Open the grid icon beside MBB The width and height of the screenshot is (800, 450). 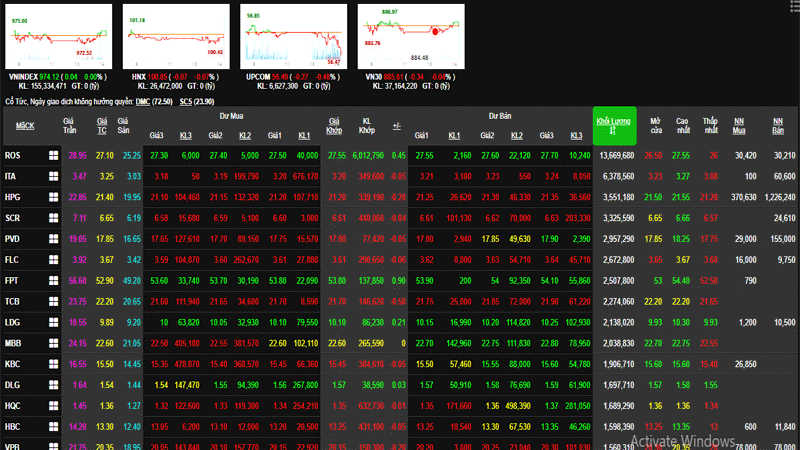[53, 344]
